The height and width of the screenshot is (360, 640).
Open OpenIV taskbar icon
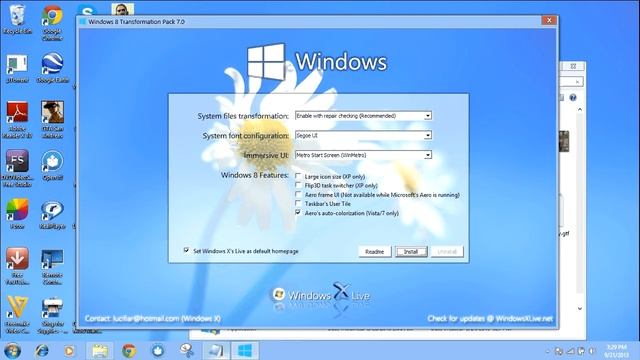click(158, 351)
